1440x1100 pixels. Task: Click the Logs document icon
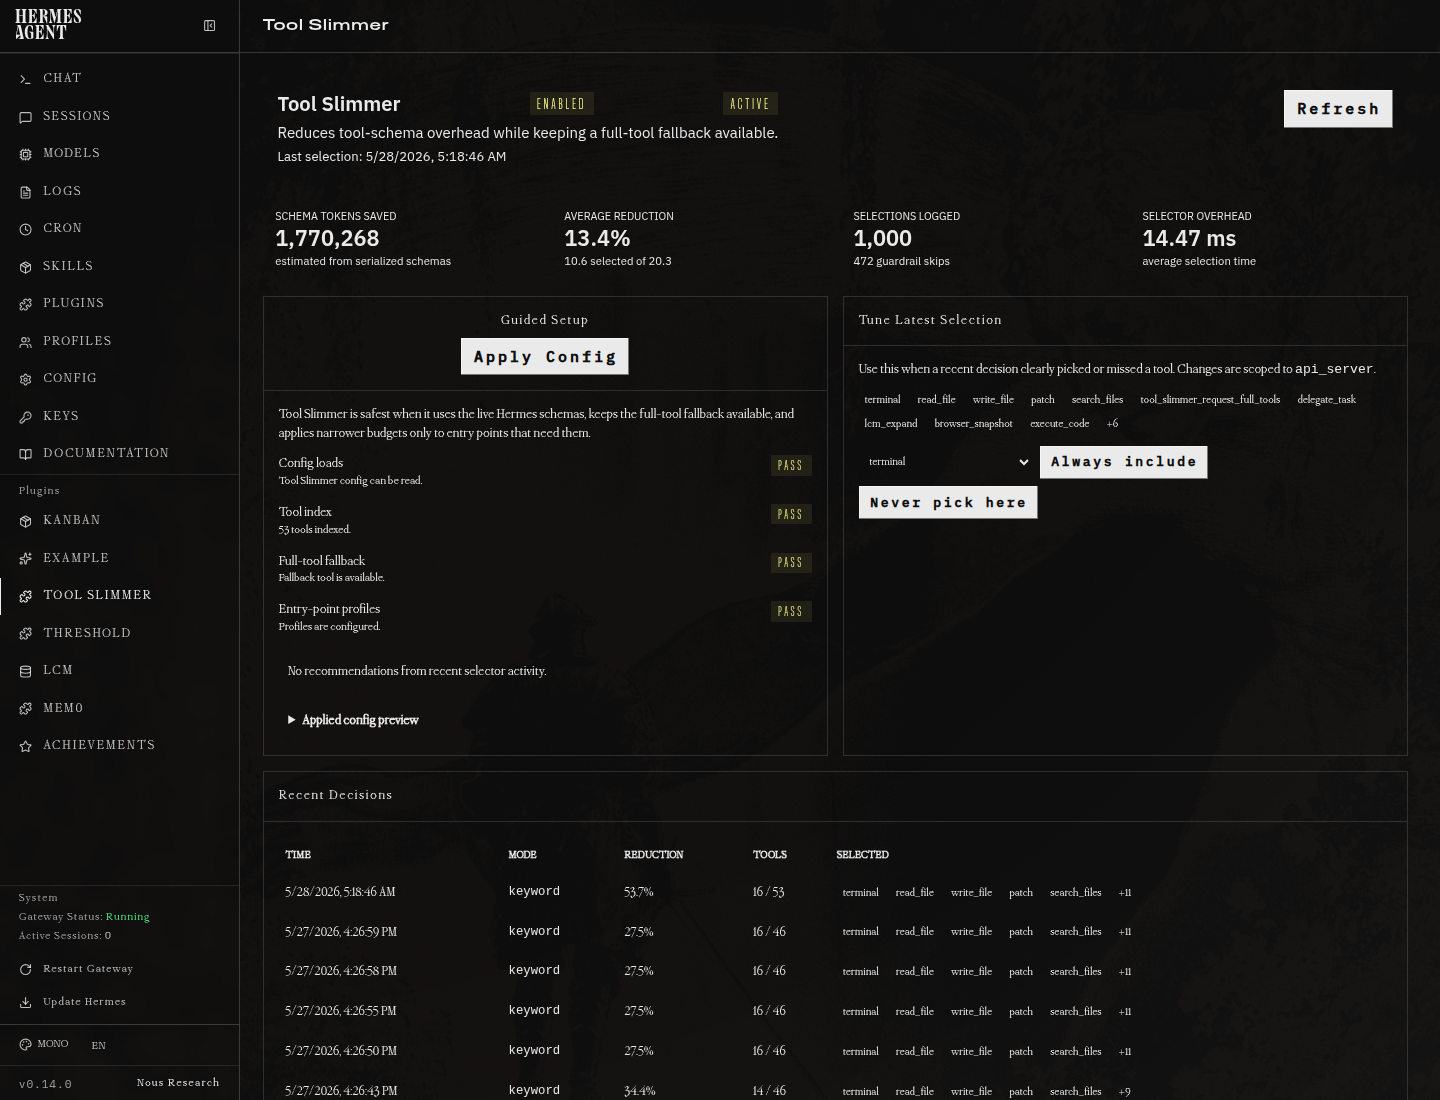(26, 192)
